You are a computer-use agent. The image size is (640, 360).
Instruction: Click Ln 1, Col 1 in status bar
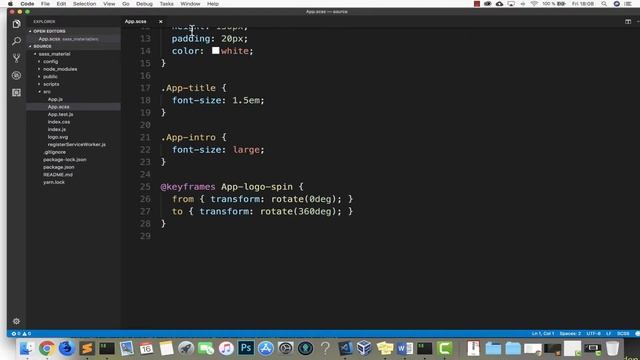point(542,333)
